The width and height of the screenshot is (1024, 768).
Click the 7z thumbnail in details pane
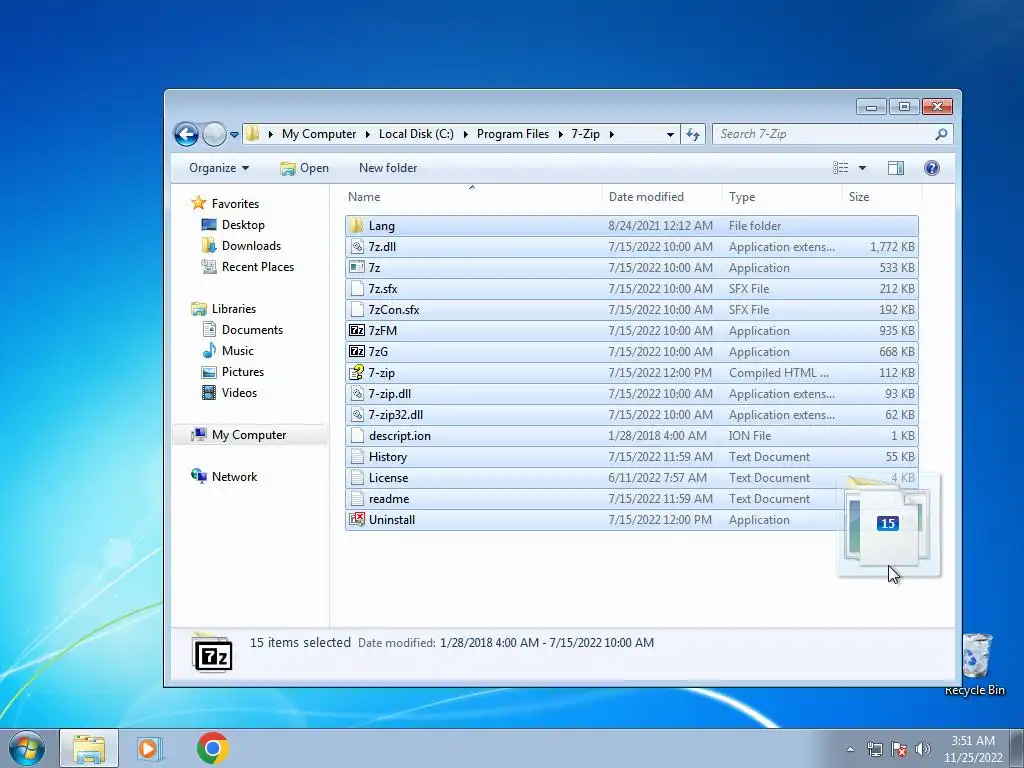tap(213, 653)
